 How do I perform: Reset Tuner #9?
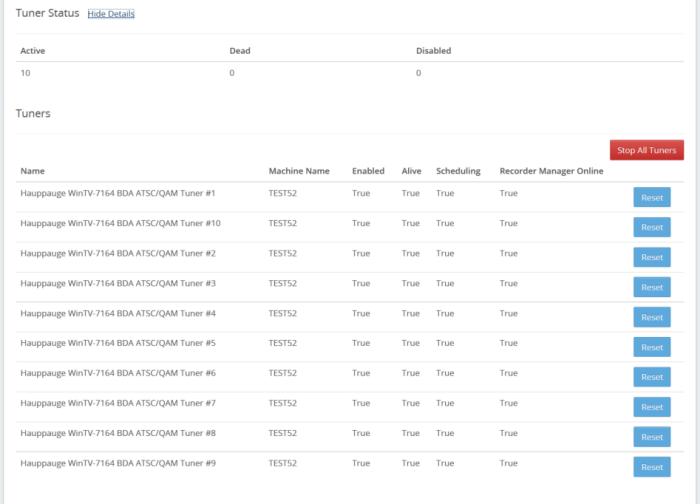pyautogui.click(x=652, y=467)
